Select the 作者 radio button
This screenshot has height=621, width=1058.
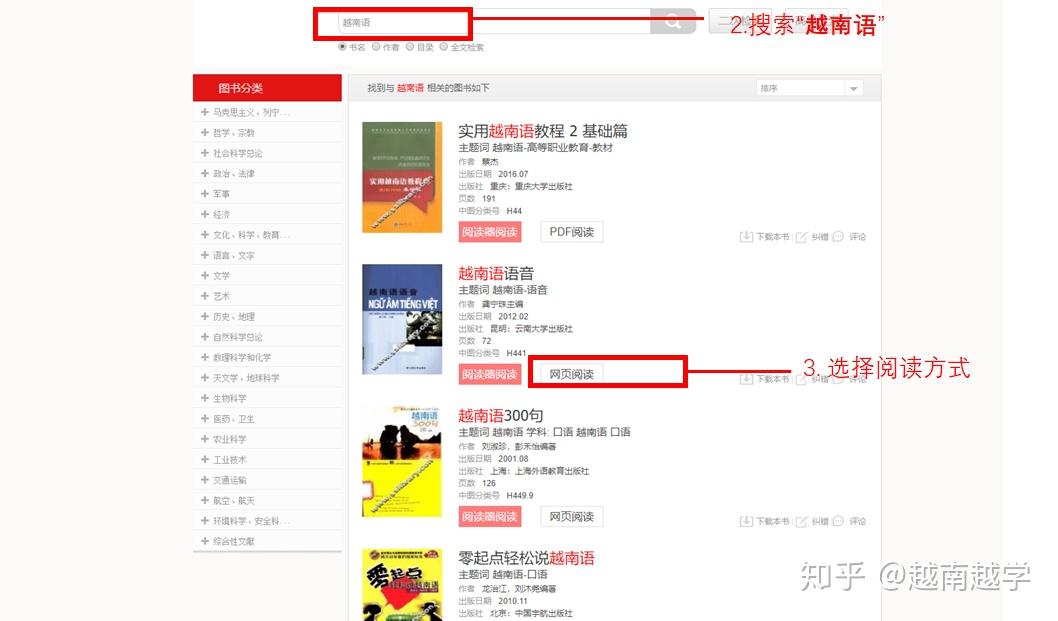tap(377, 47)
